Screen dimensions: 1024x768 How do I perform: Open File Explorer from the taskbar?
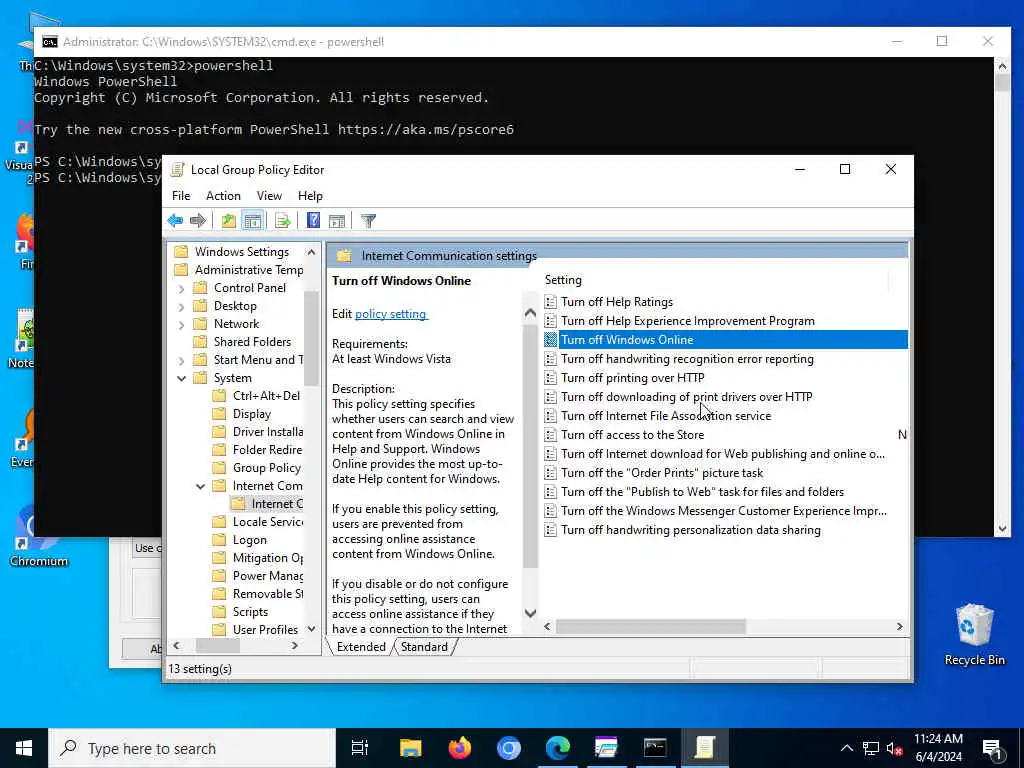pos(411,748)
